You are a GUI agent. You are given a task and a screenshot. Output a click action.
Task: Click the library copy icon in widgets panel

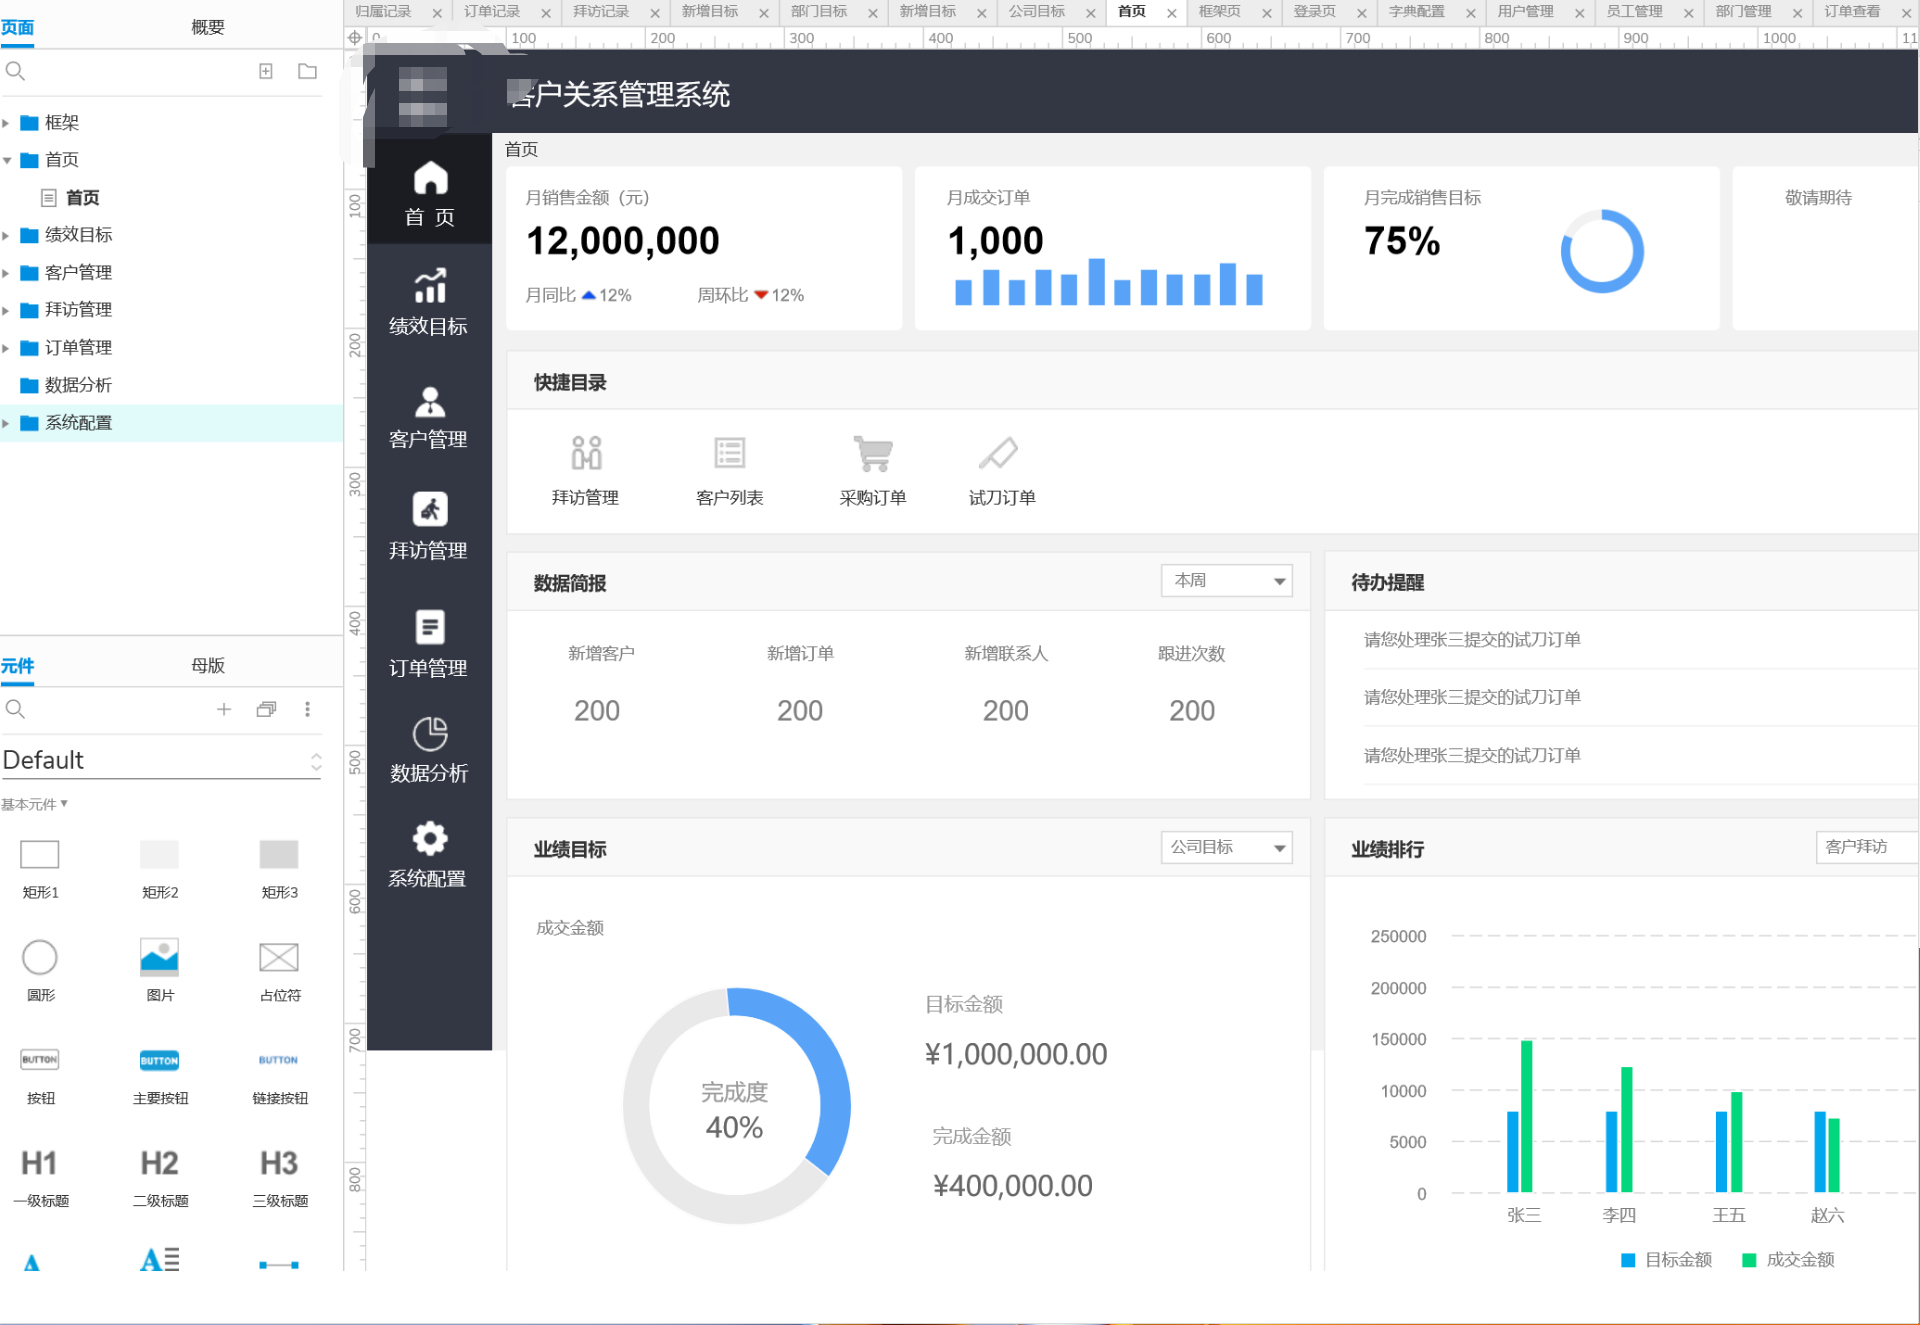(266, 709)
